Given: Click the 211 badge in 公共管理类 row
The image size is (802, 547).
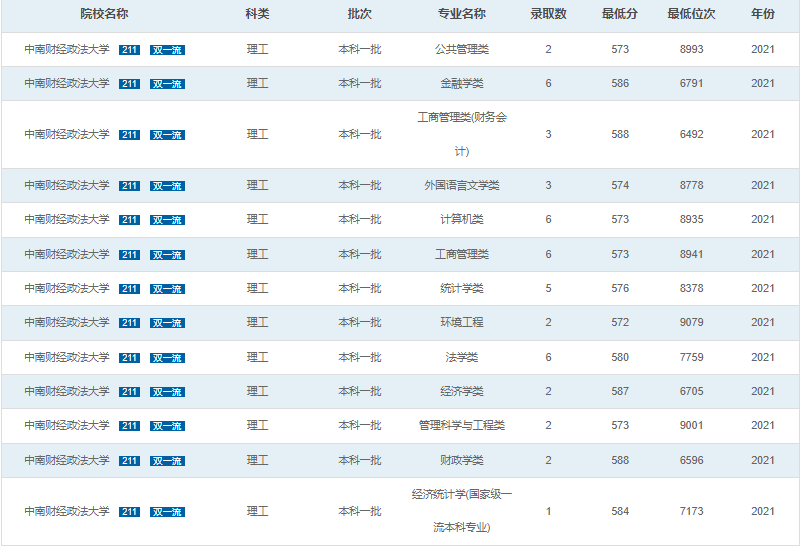Looking at the screenshot, I should (x=129, y=50).
